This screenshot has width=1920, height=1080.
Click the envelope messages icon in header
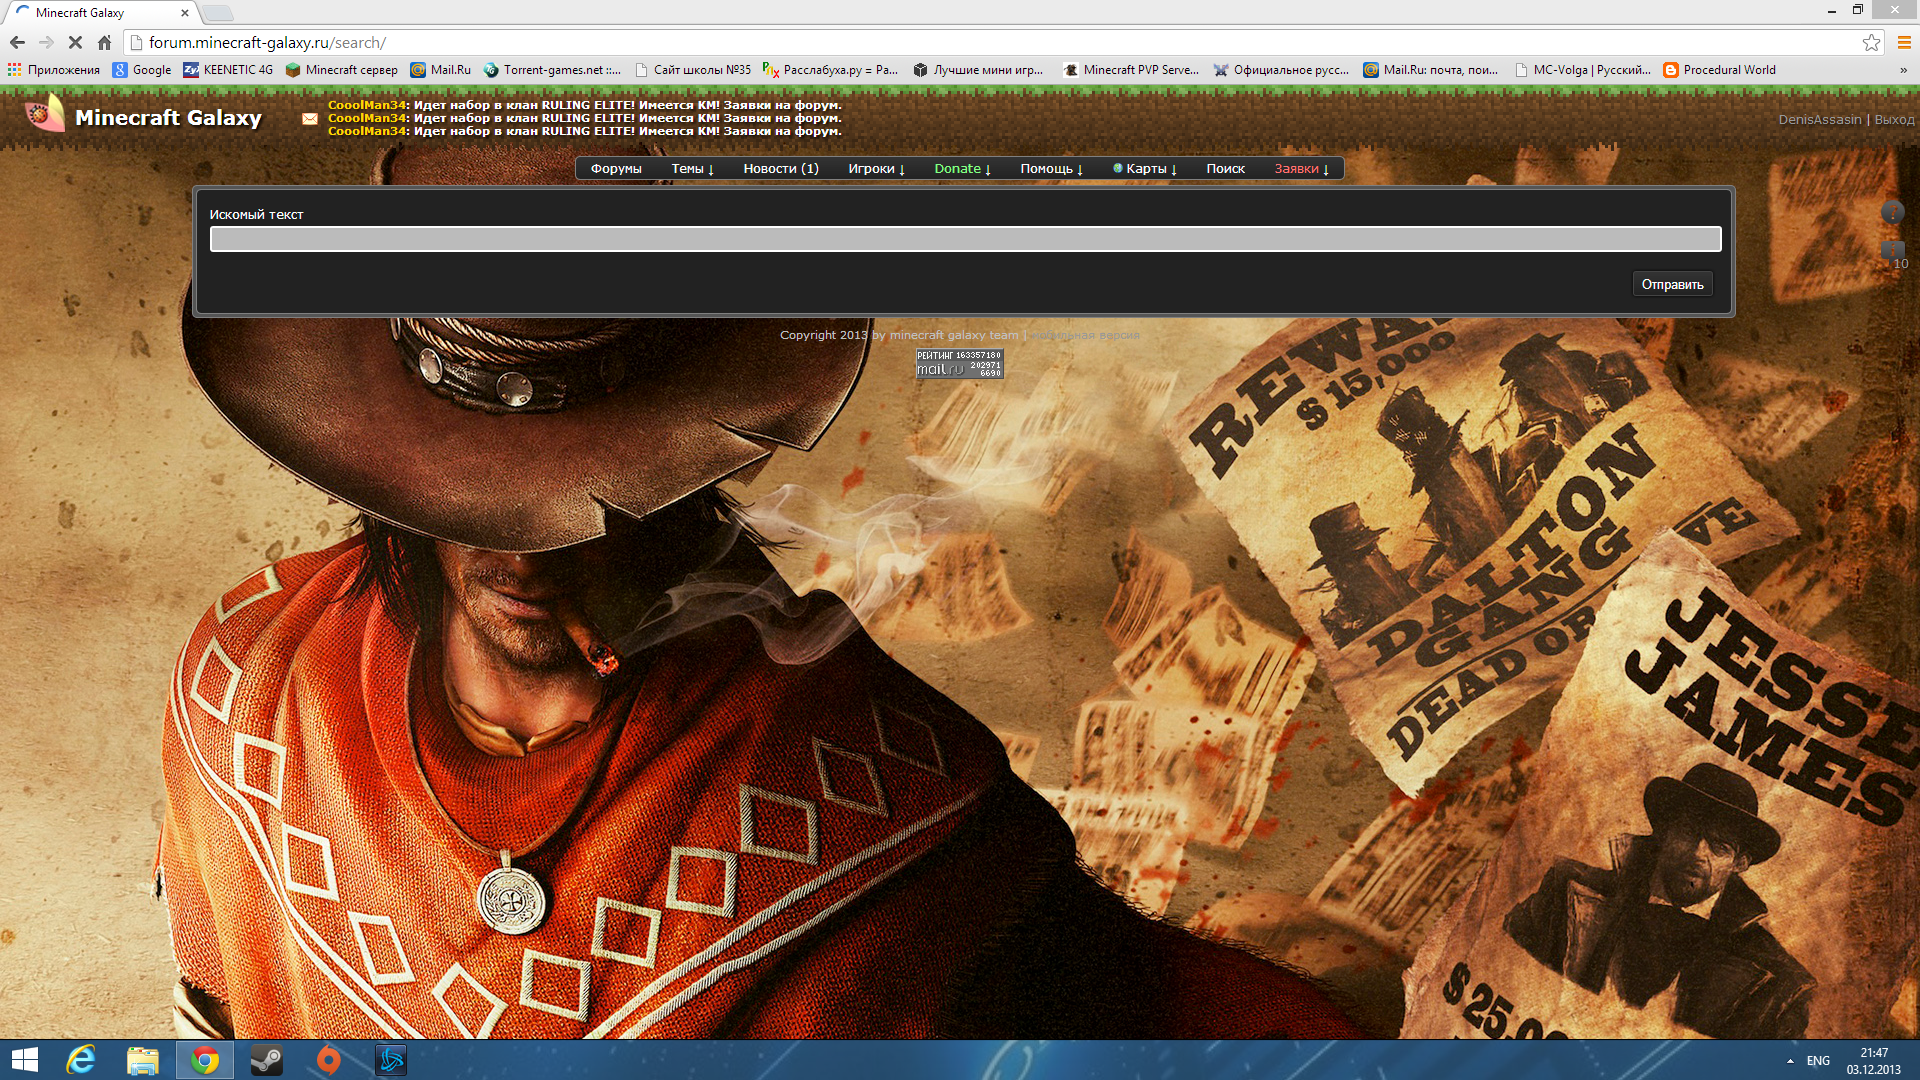point(310,119)
